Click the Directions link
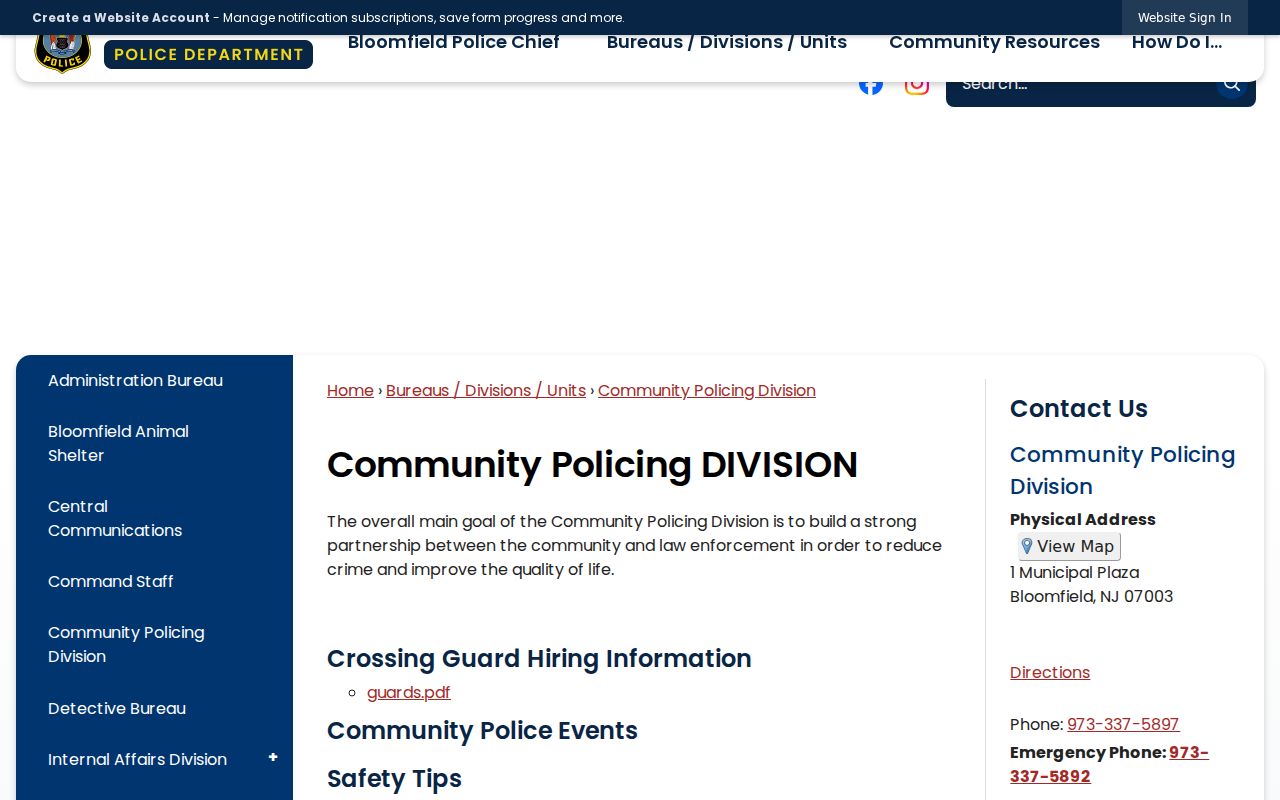Viewport: 1280px width, 800px height. [1050, 672]
